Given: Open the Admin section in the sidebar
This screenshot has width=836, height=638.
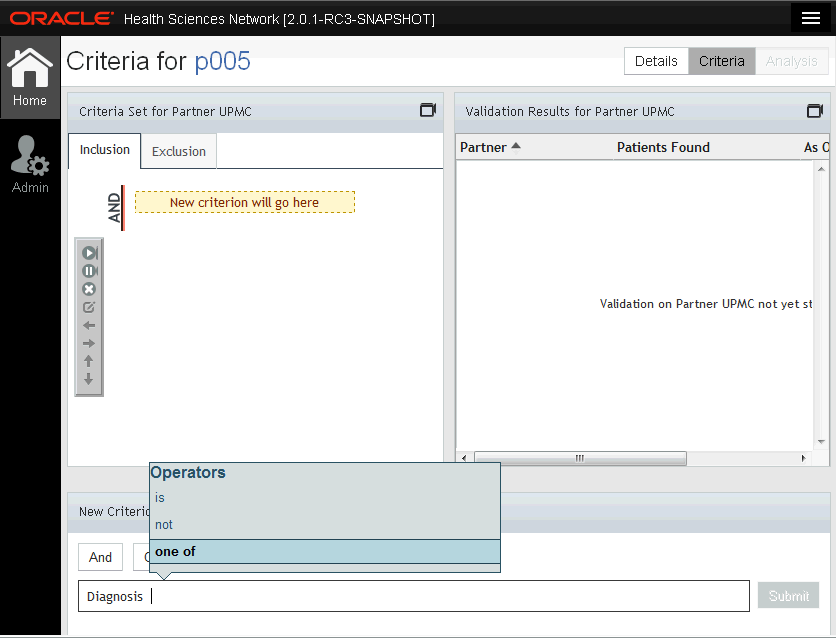Looking at the screenshot, I should (x=30, y=164).
